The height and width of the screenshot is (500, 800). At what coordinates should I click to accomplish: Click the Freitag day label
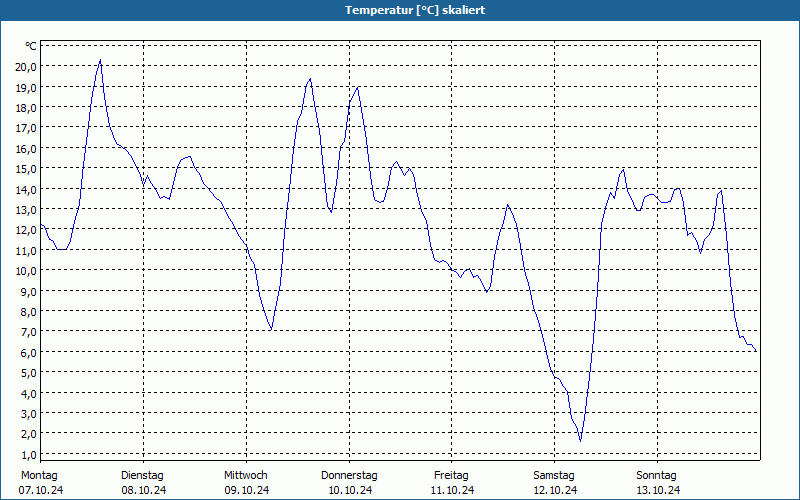pyautogui.click(x=452, y=476)
